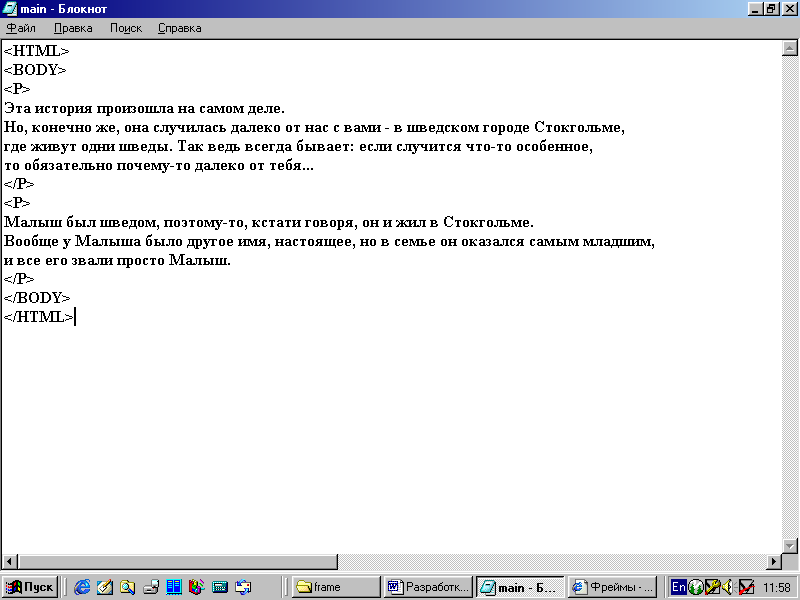Click the horizontal scrollbar thumb
800x600 pixels.
(178, 562)
